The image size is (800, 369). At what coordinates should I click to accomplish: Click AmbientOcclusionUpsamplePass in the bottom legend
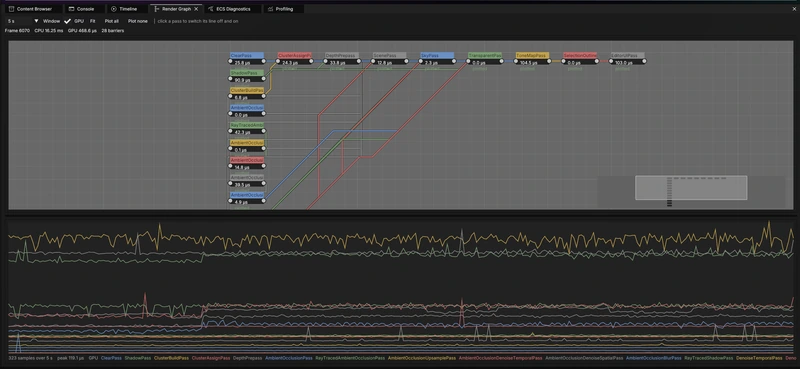click(422, 358)
